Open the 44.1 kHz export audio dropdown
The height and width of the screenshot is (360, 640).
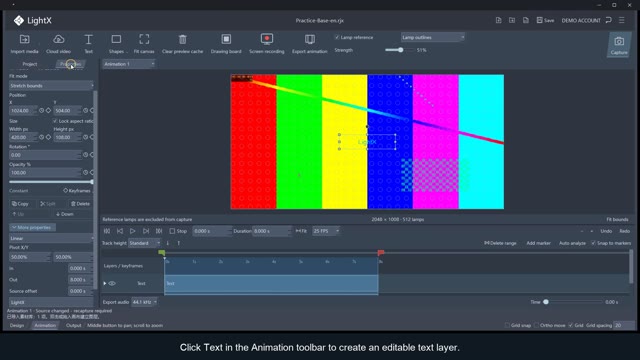point(144,302)
